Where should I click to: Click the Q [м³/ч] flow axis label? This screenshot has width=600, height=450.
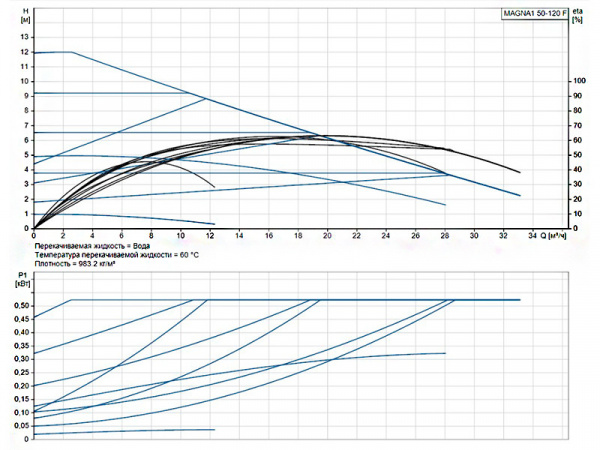pyautogui.click(x=557, y=235)
